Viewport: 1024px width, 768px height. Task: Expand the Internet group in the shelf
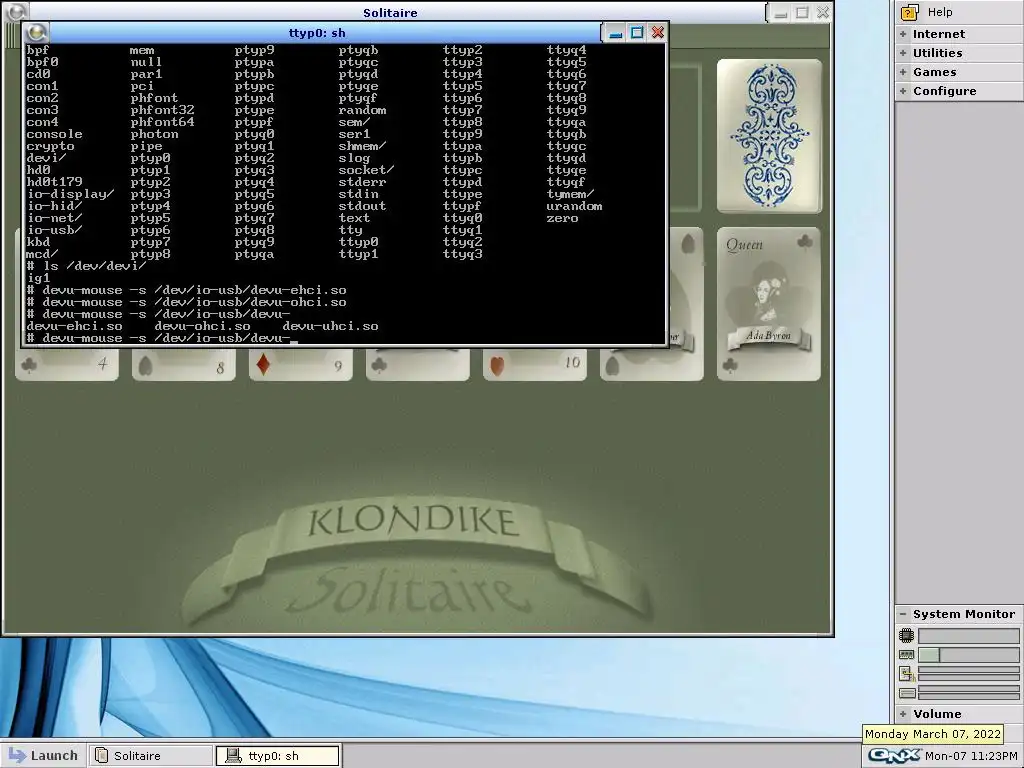[x=959, y=34]
